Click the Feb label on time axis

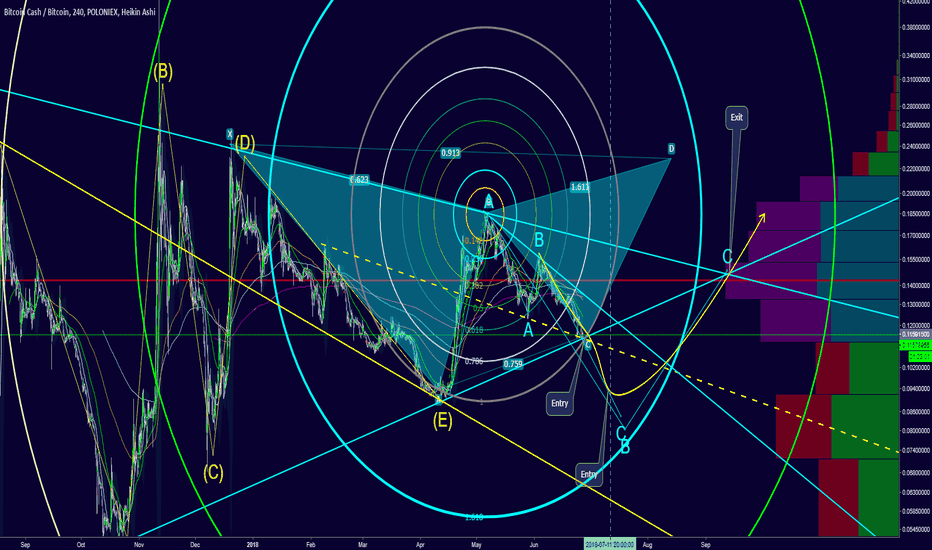(310, 544)
